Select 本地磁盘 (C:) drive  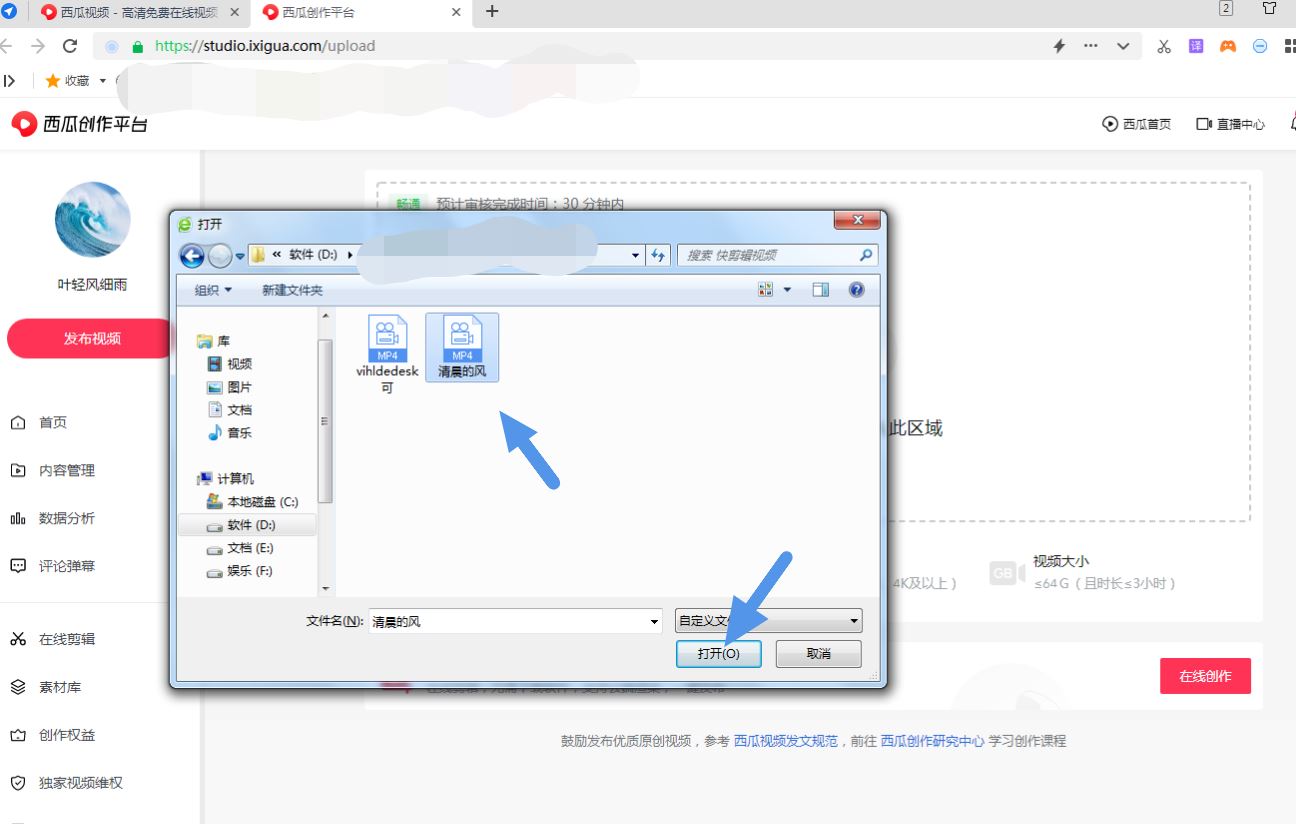tap(252, 502)
